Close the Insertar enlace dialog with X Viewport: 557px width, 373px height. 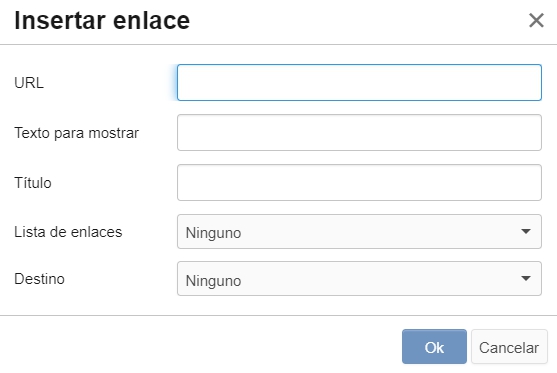(x=536, y=20)
